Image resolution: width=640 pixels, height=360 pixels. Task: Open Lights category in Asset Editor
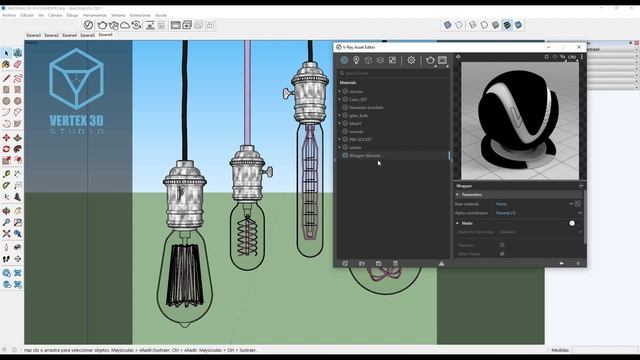click(x=356, y=60)
